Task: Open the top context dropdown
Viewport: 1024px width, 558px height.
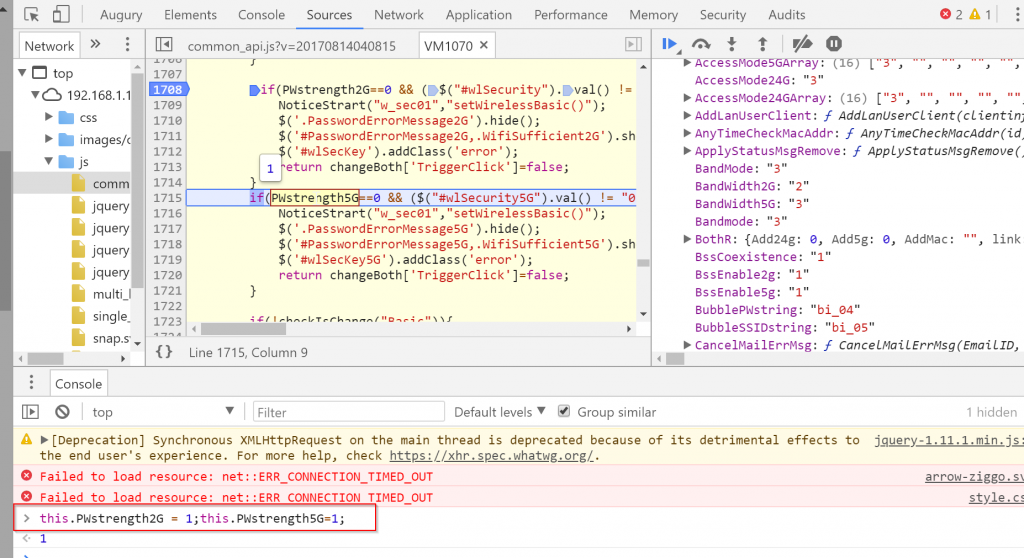Action: point(162,412)
